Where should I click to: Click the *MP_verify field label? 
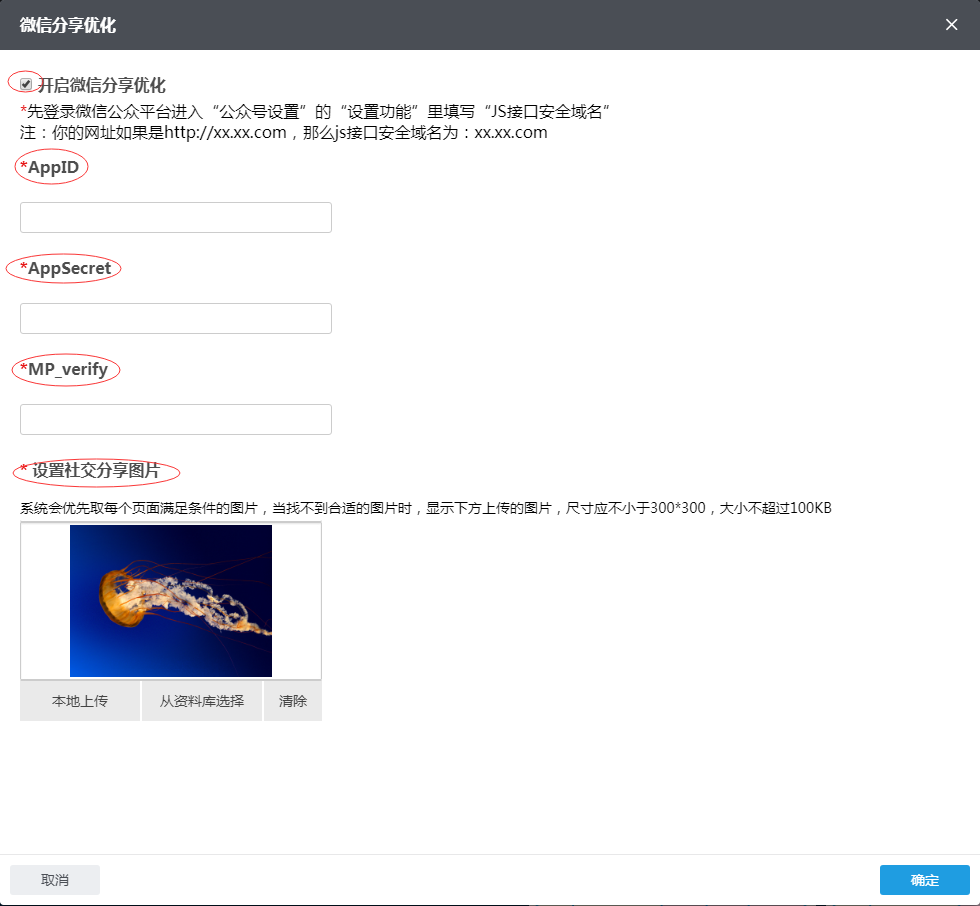pos(64,369)
